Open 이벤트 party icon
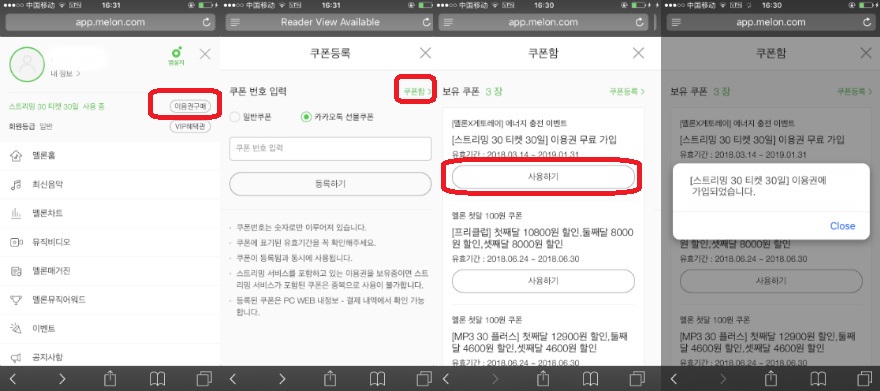The image size is (880, 391). pyautogui.click(x=16, y=329)
